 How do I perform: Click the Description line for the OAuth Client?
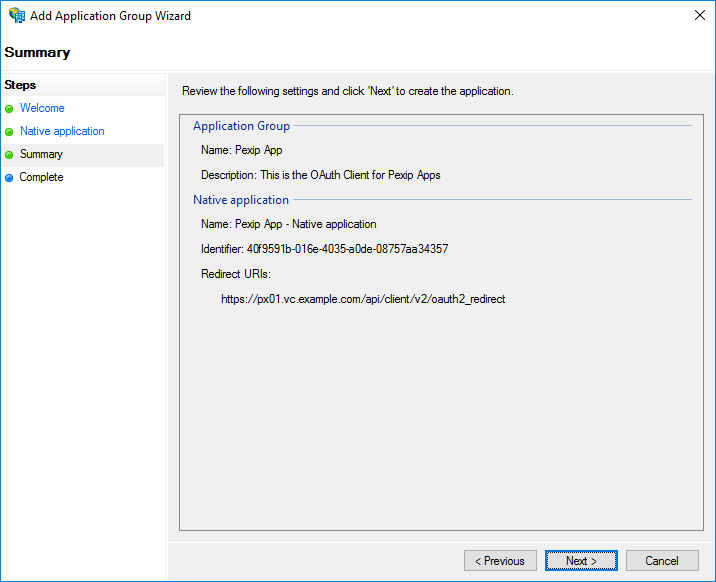(320, 175)
